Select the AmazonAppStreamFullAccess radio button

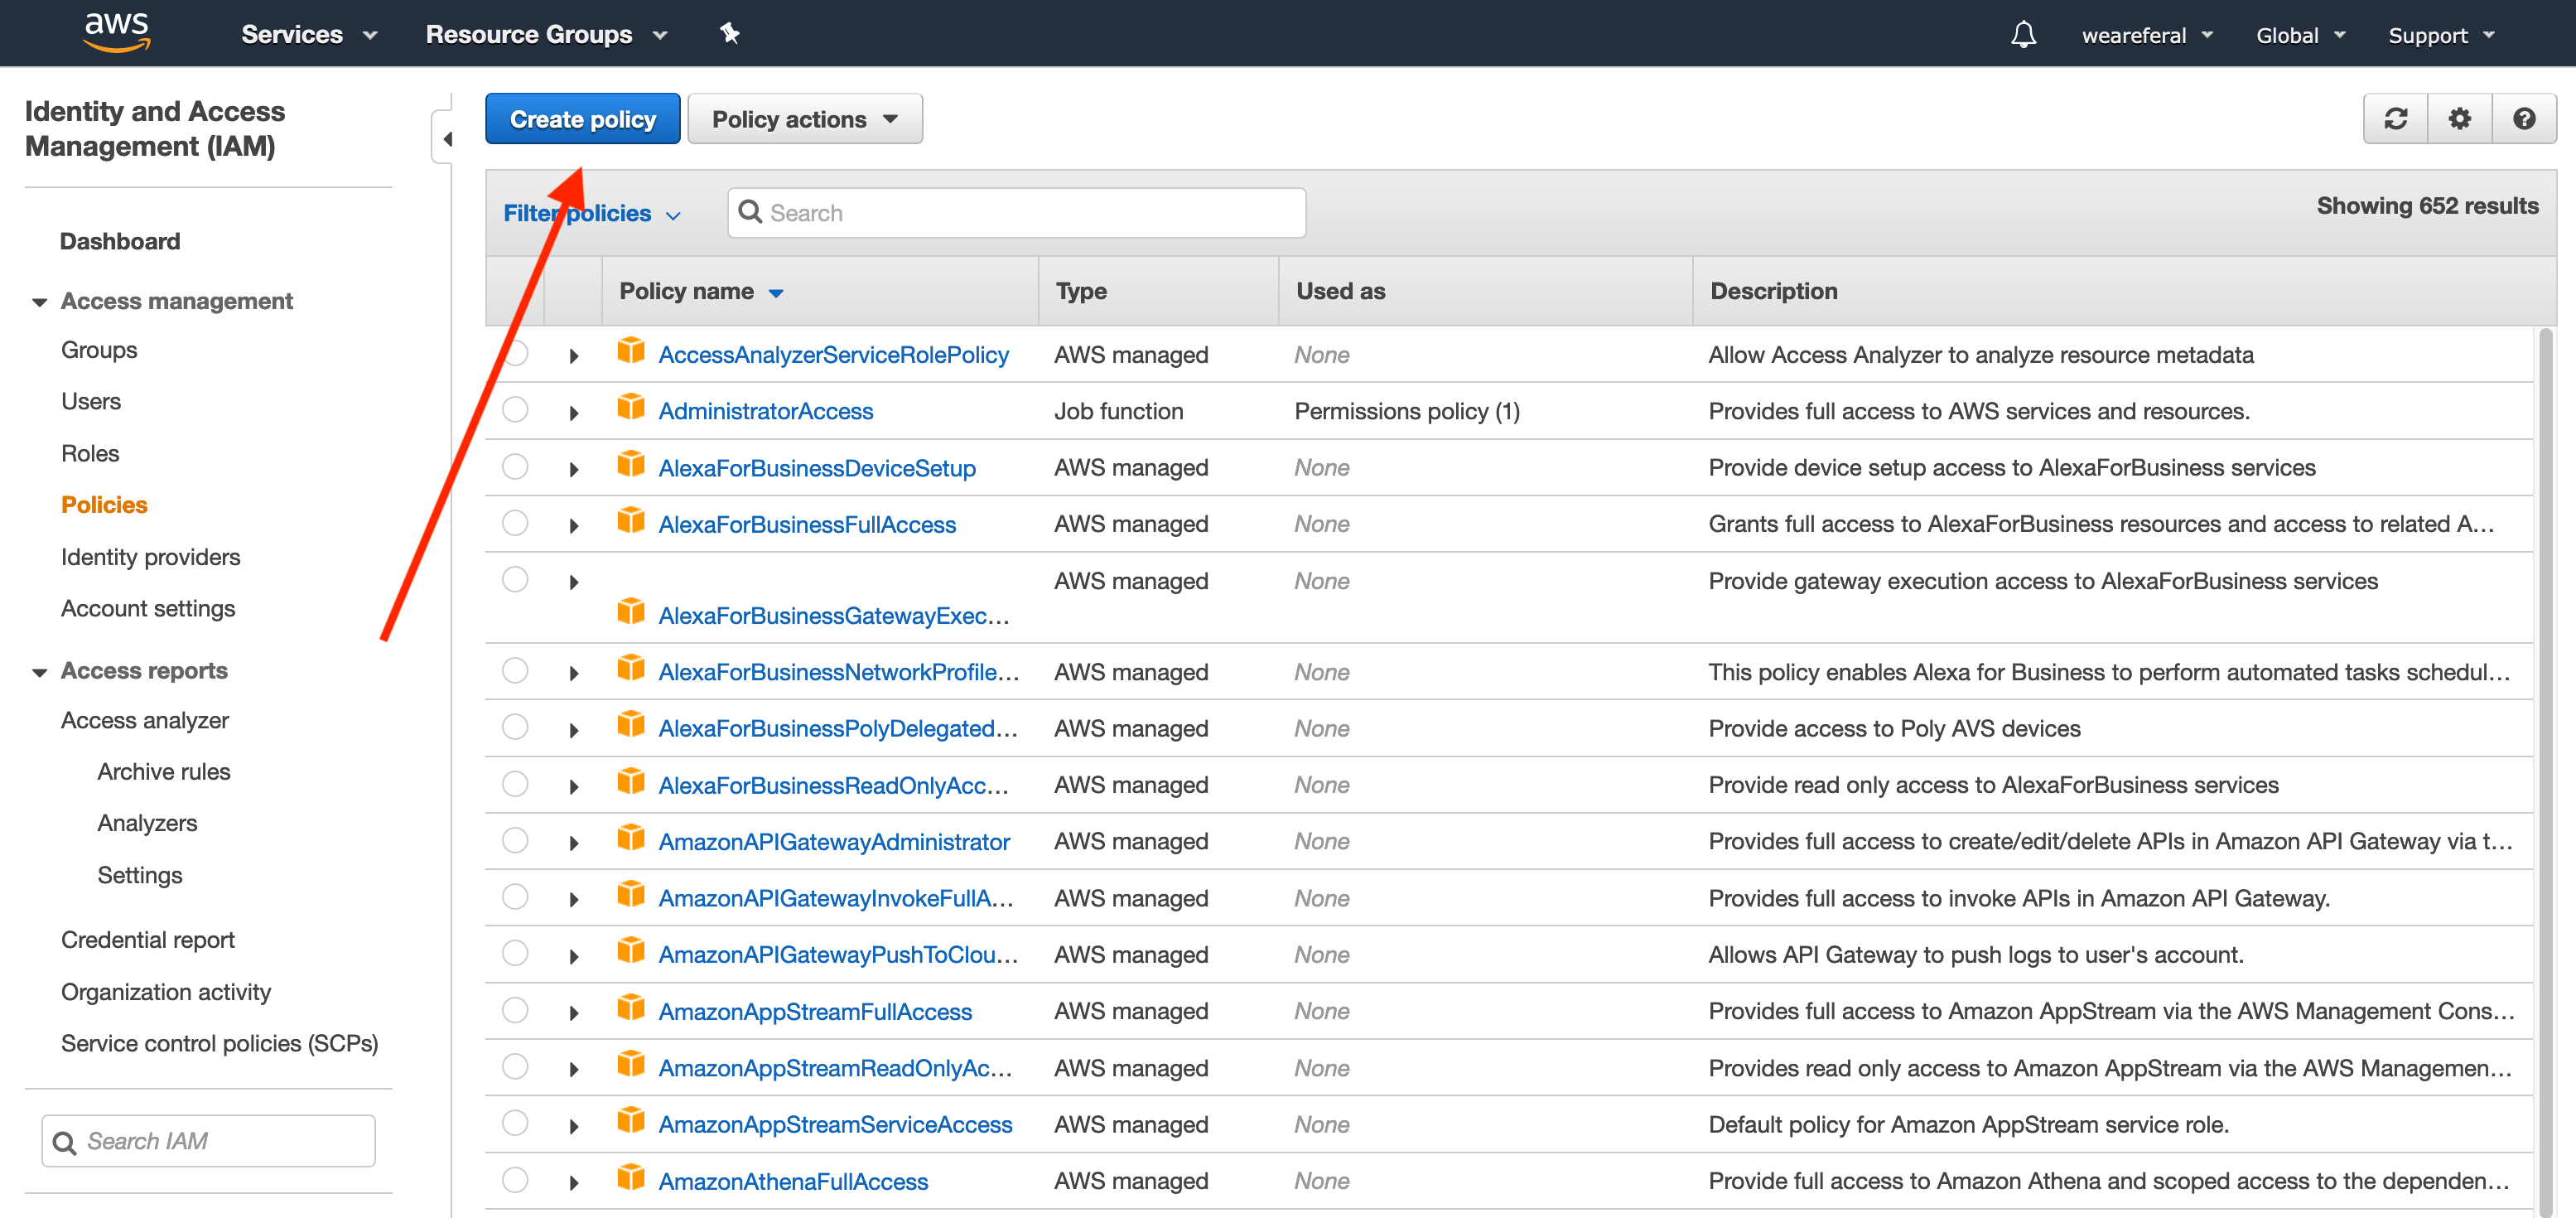point(515,1011)
